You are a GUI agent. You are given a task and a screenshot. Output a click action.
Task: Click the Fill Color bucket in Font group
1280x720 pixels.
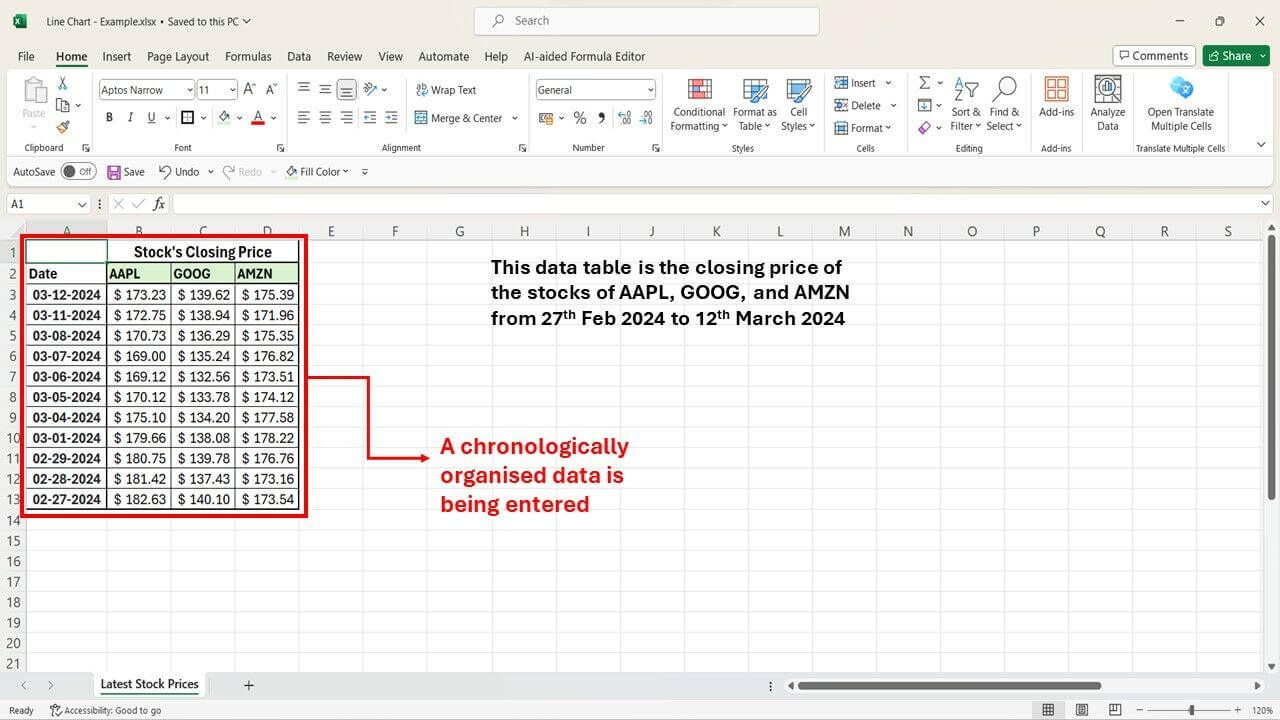click(224, 118)
